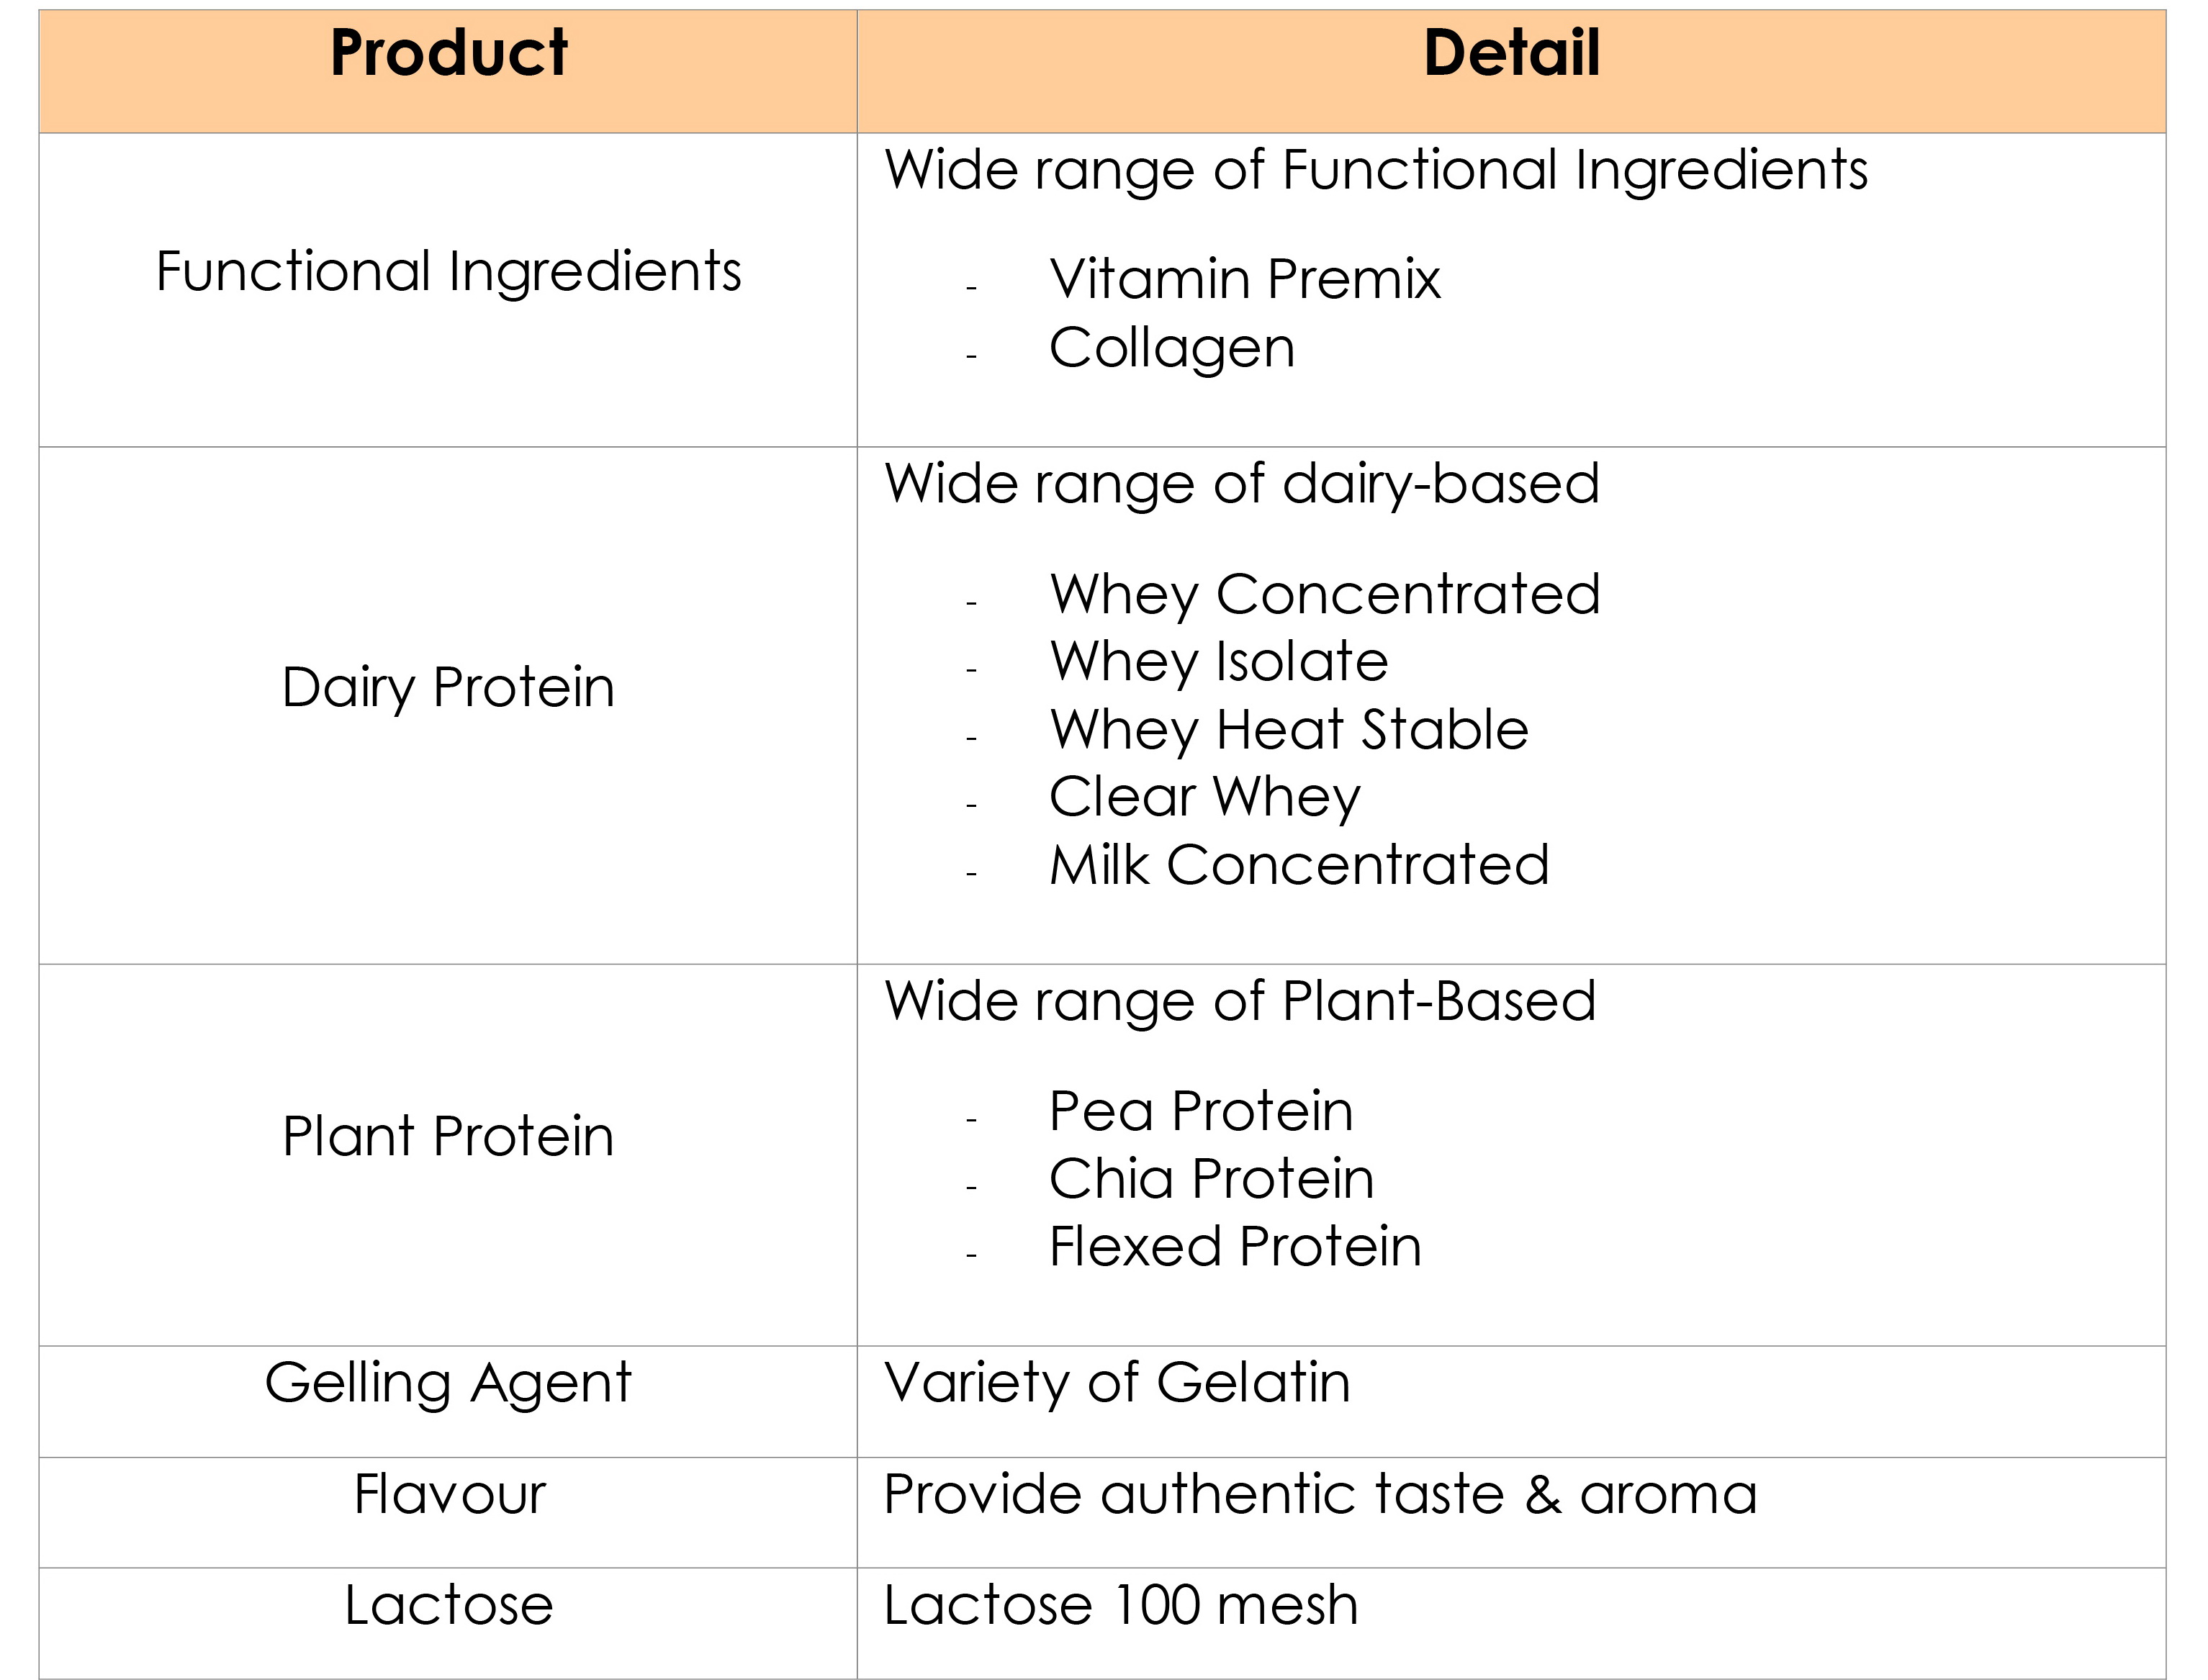2208x1680 pixels.
Task: Click the Product column header
Action: (448, 72)
